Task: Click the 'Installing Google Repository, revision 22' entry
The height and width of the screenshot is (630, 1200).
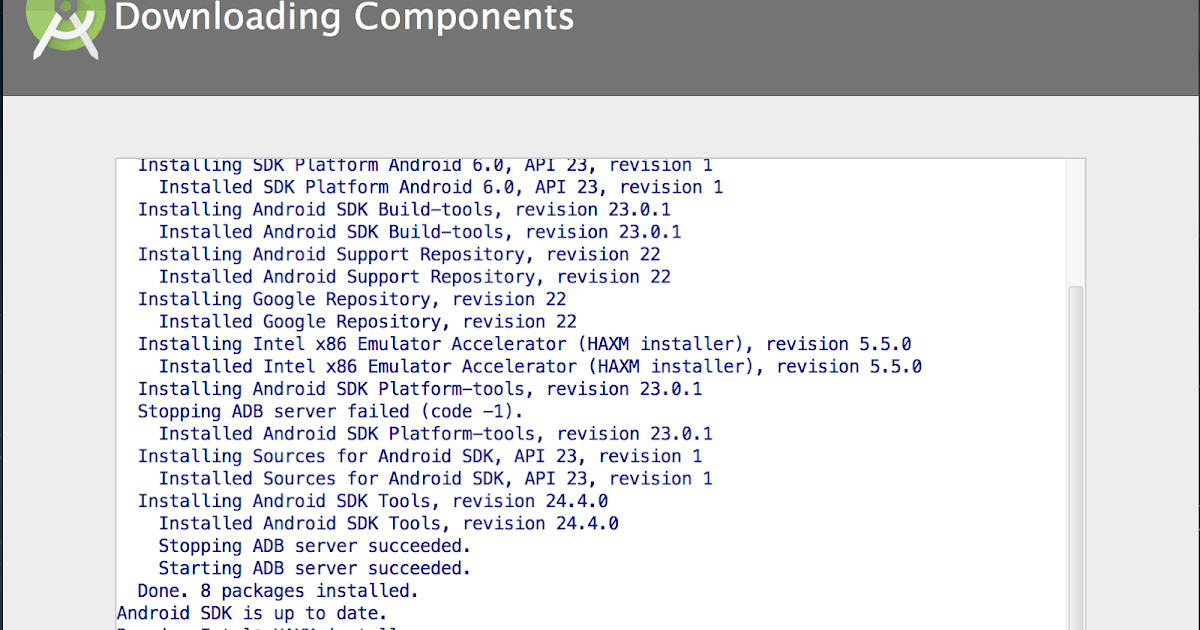Action: tap(350, 298)
